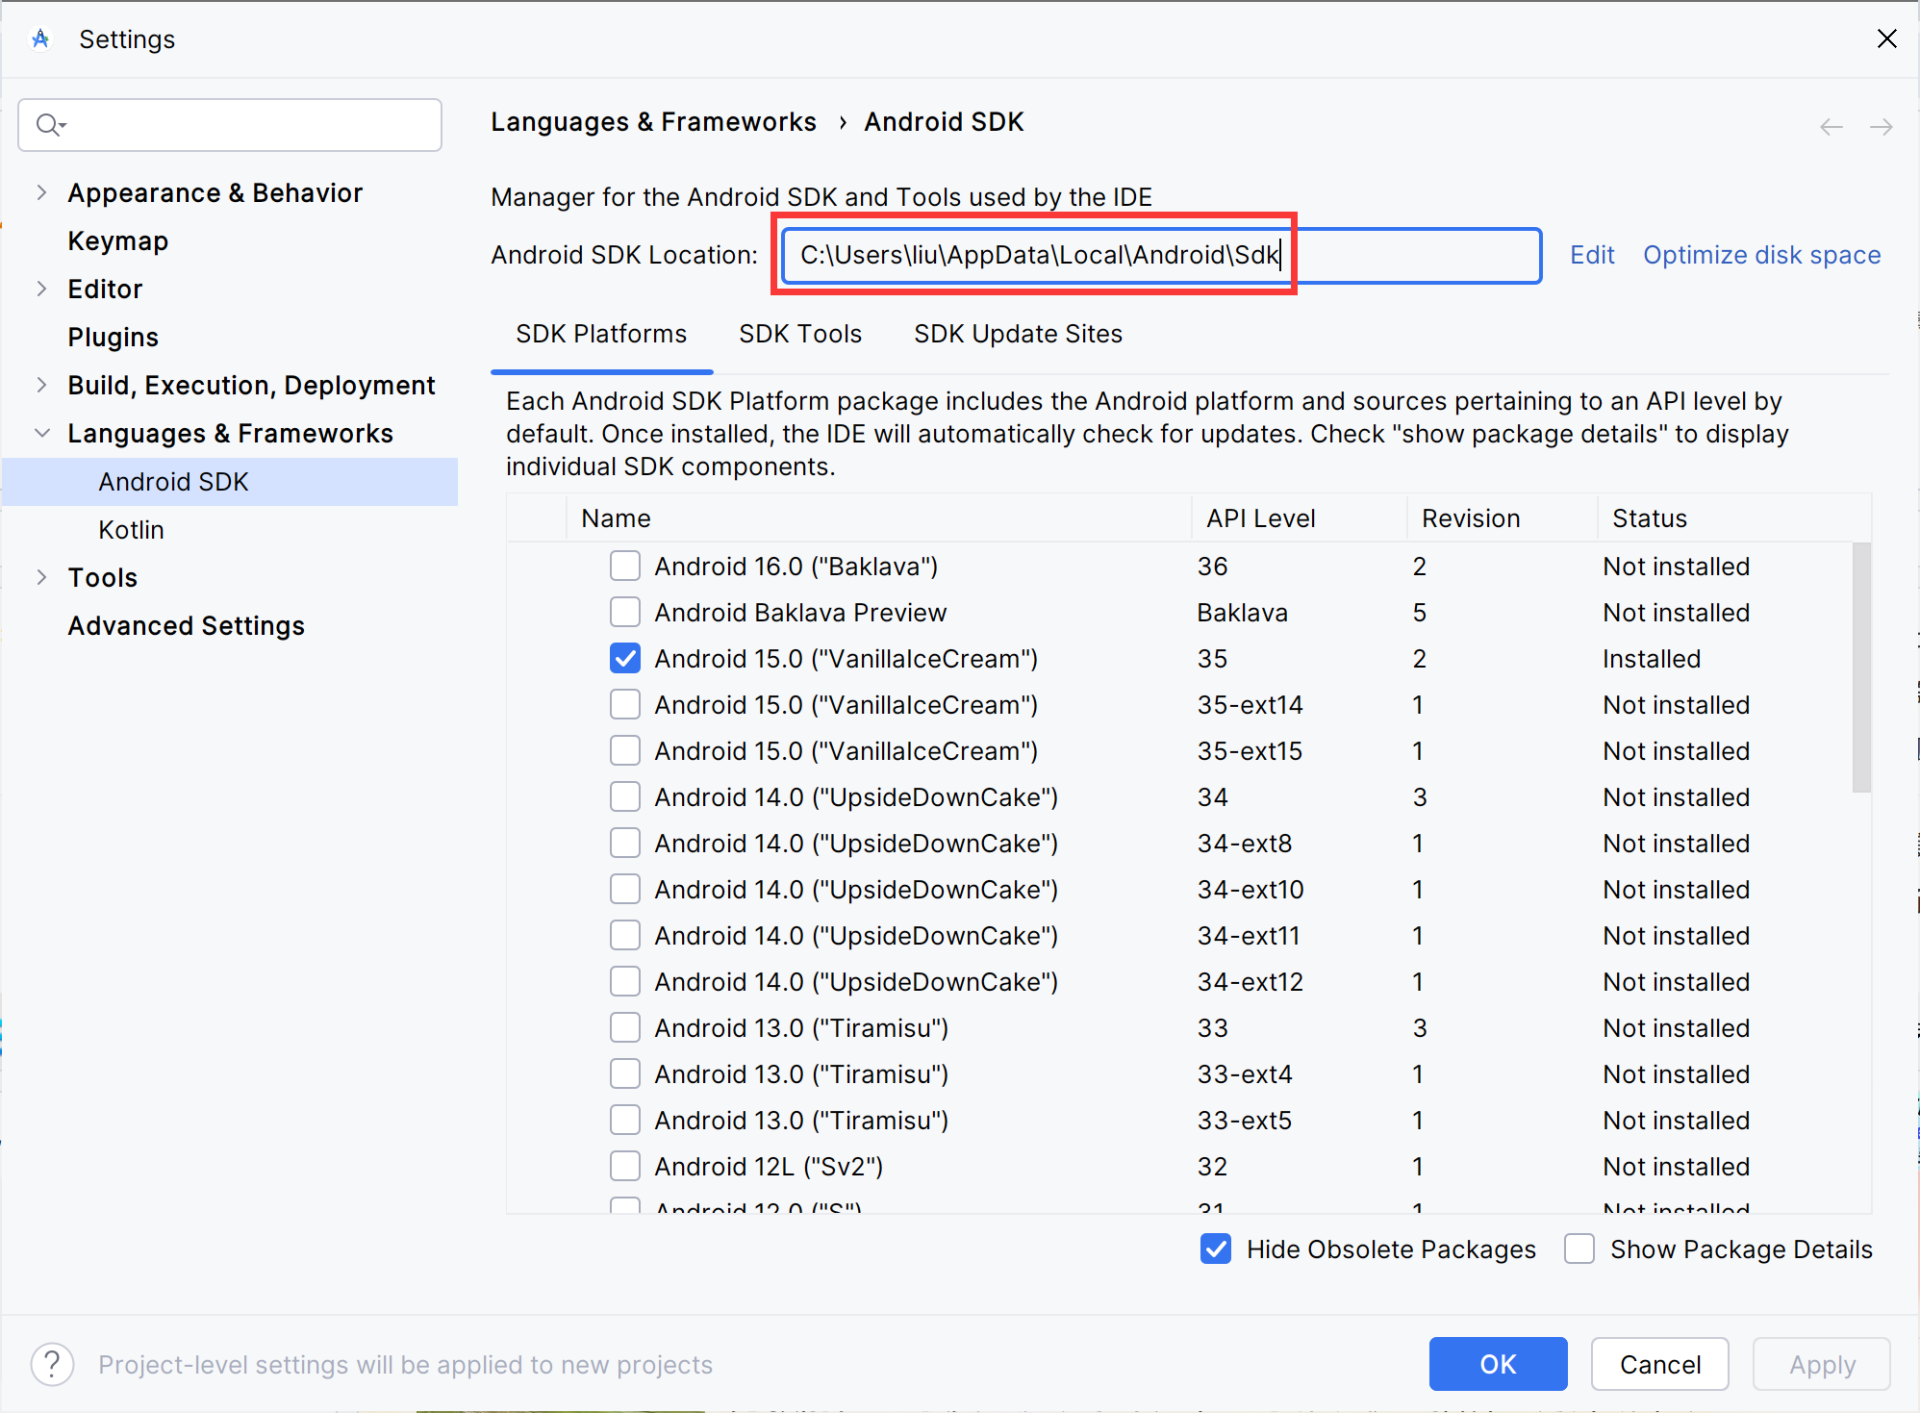The width and height of the screenshot is (1920, 1413).
Task: Check Android 16.0 Baklava checkbox
Action: coord(625,566)
